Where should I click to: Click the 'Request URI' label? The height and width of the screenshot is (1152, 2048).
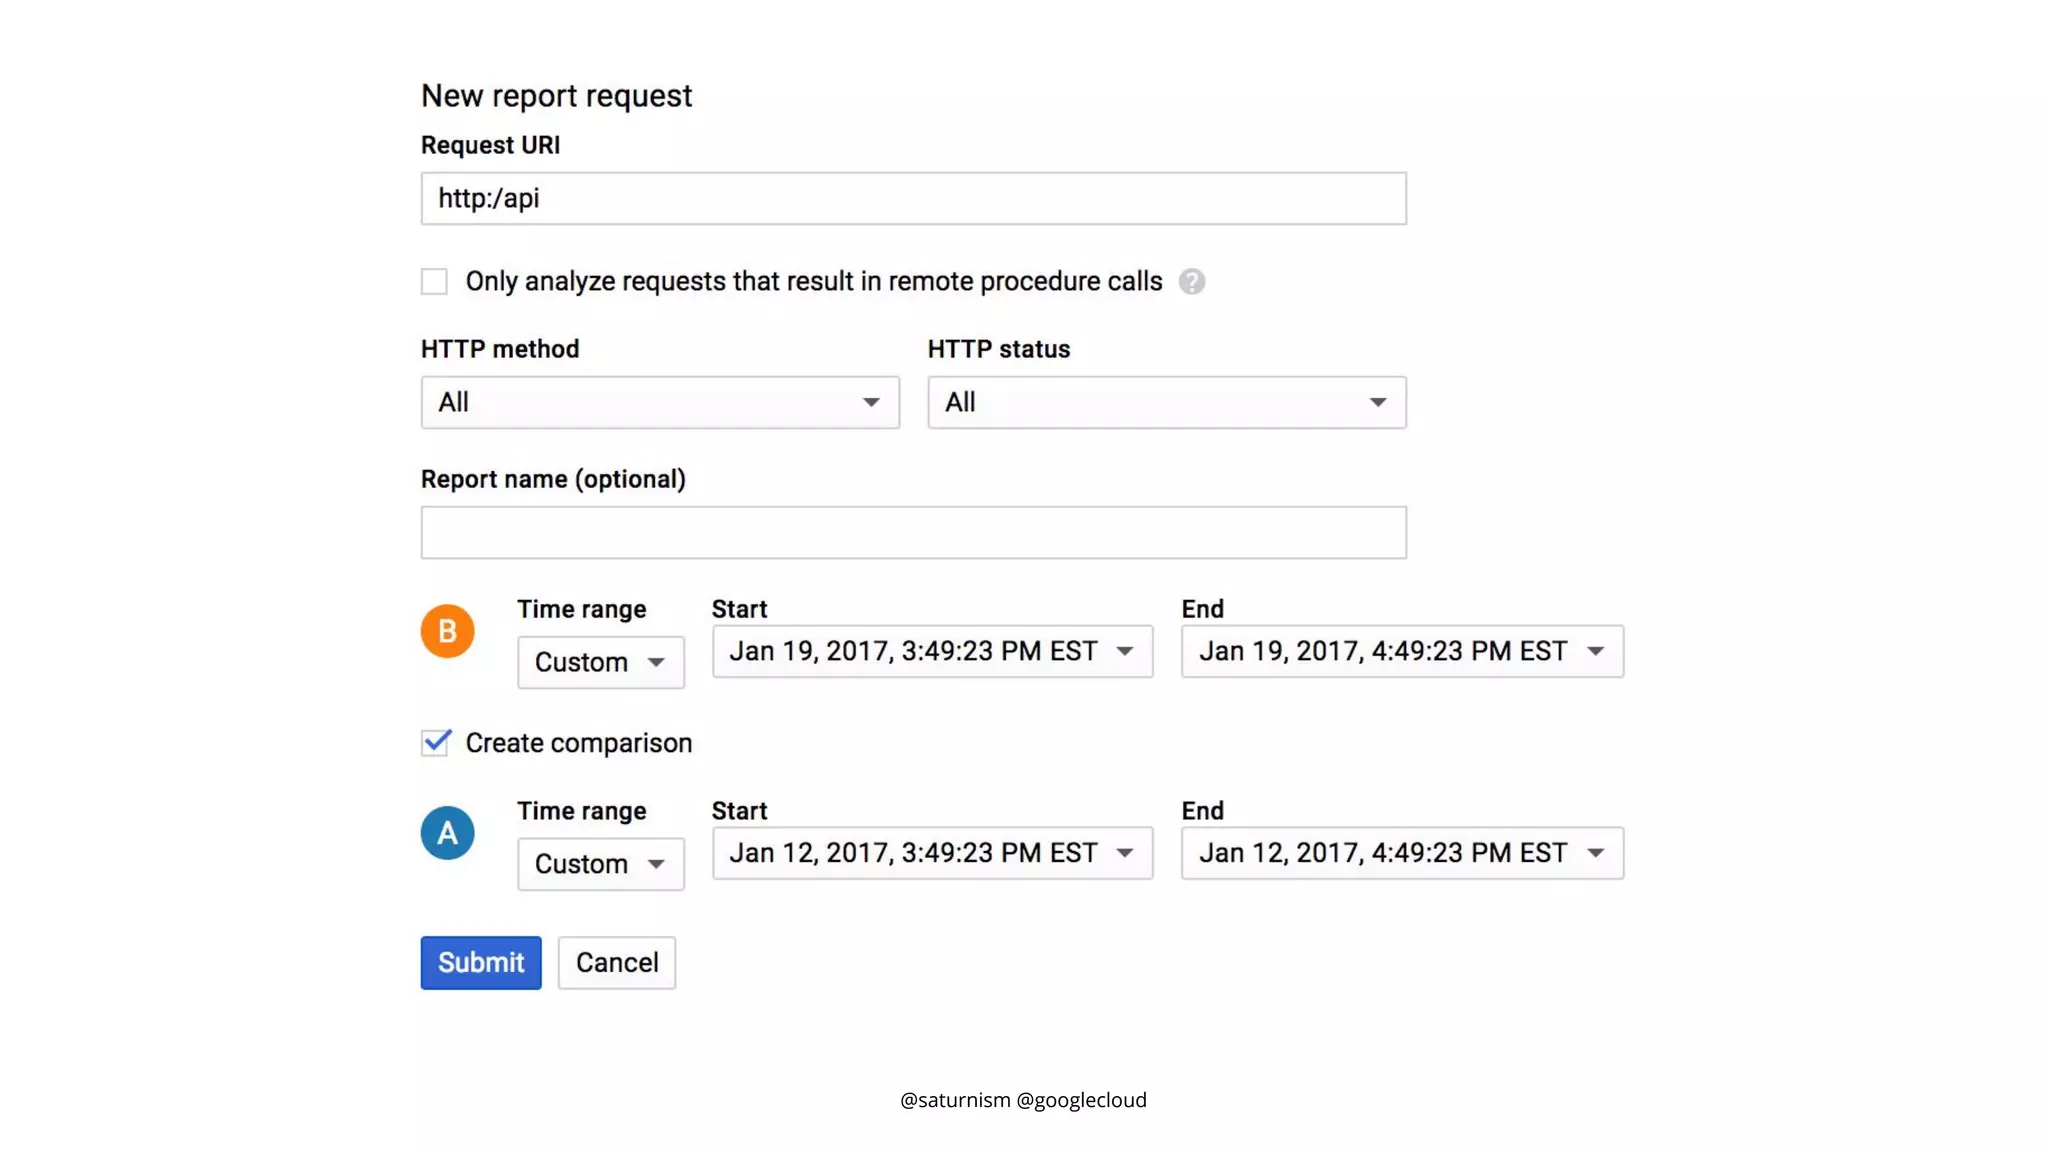point(490,145)
